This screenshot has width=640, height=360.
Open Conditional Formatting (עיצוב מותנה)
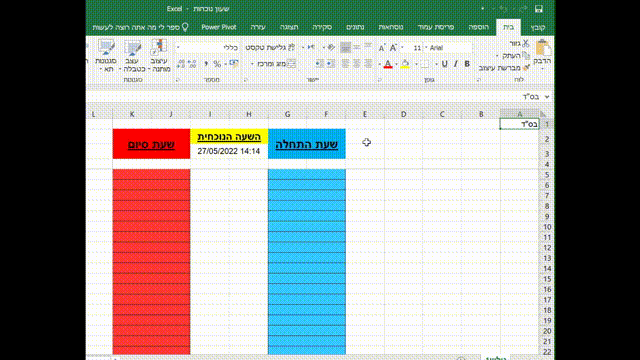coord(160,56)
